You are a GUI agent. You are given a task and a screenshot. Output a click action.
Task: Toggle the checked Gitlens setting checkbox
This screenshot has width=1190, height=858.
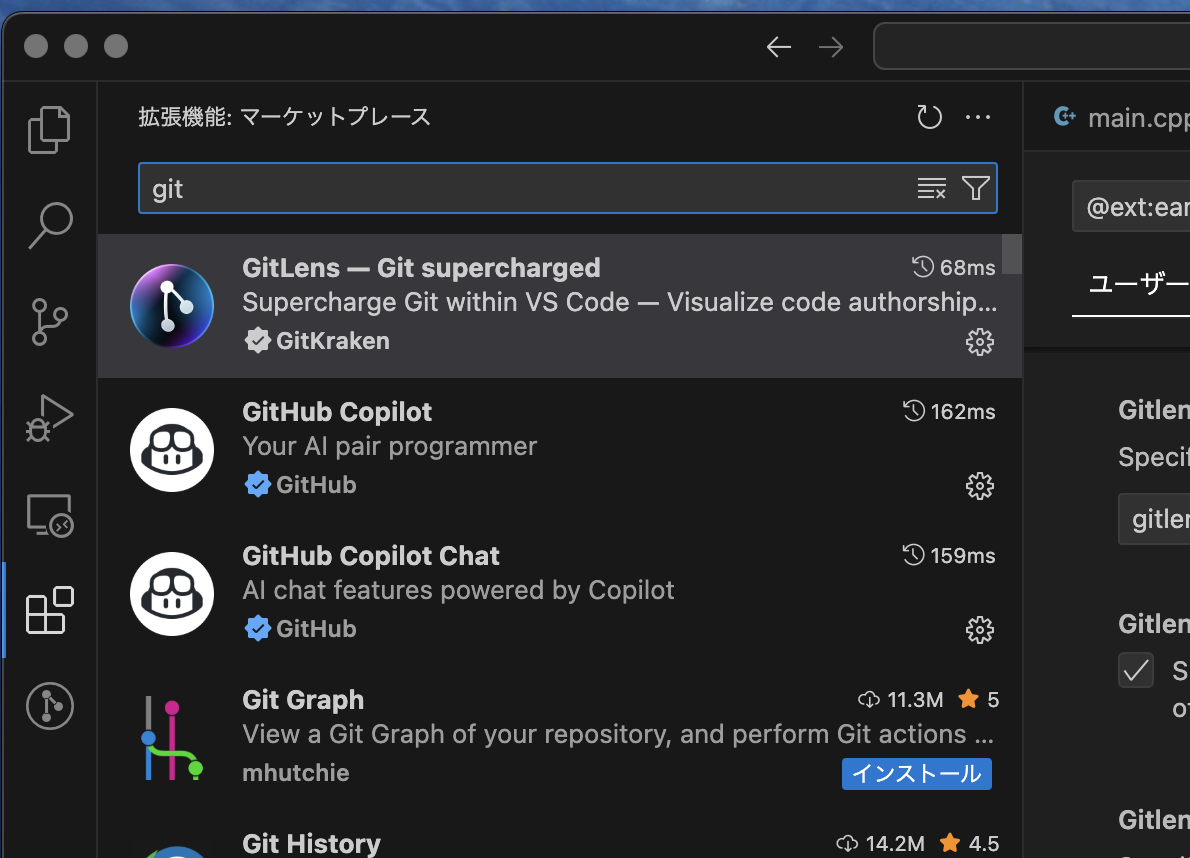(x=1136, y=671)
